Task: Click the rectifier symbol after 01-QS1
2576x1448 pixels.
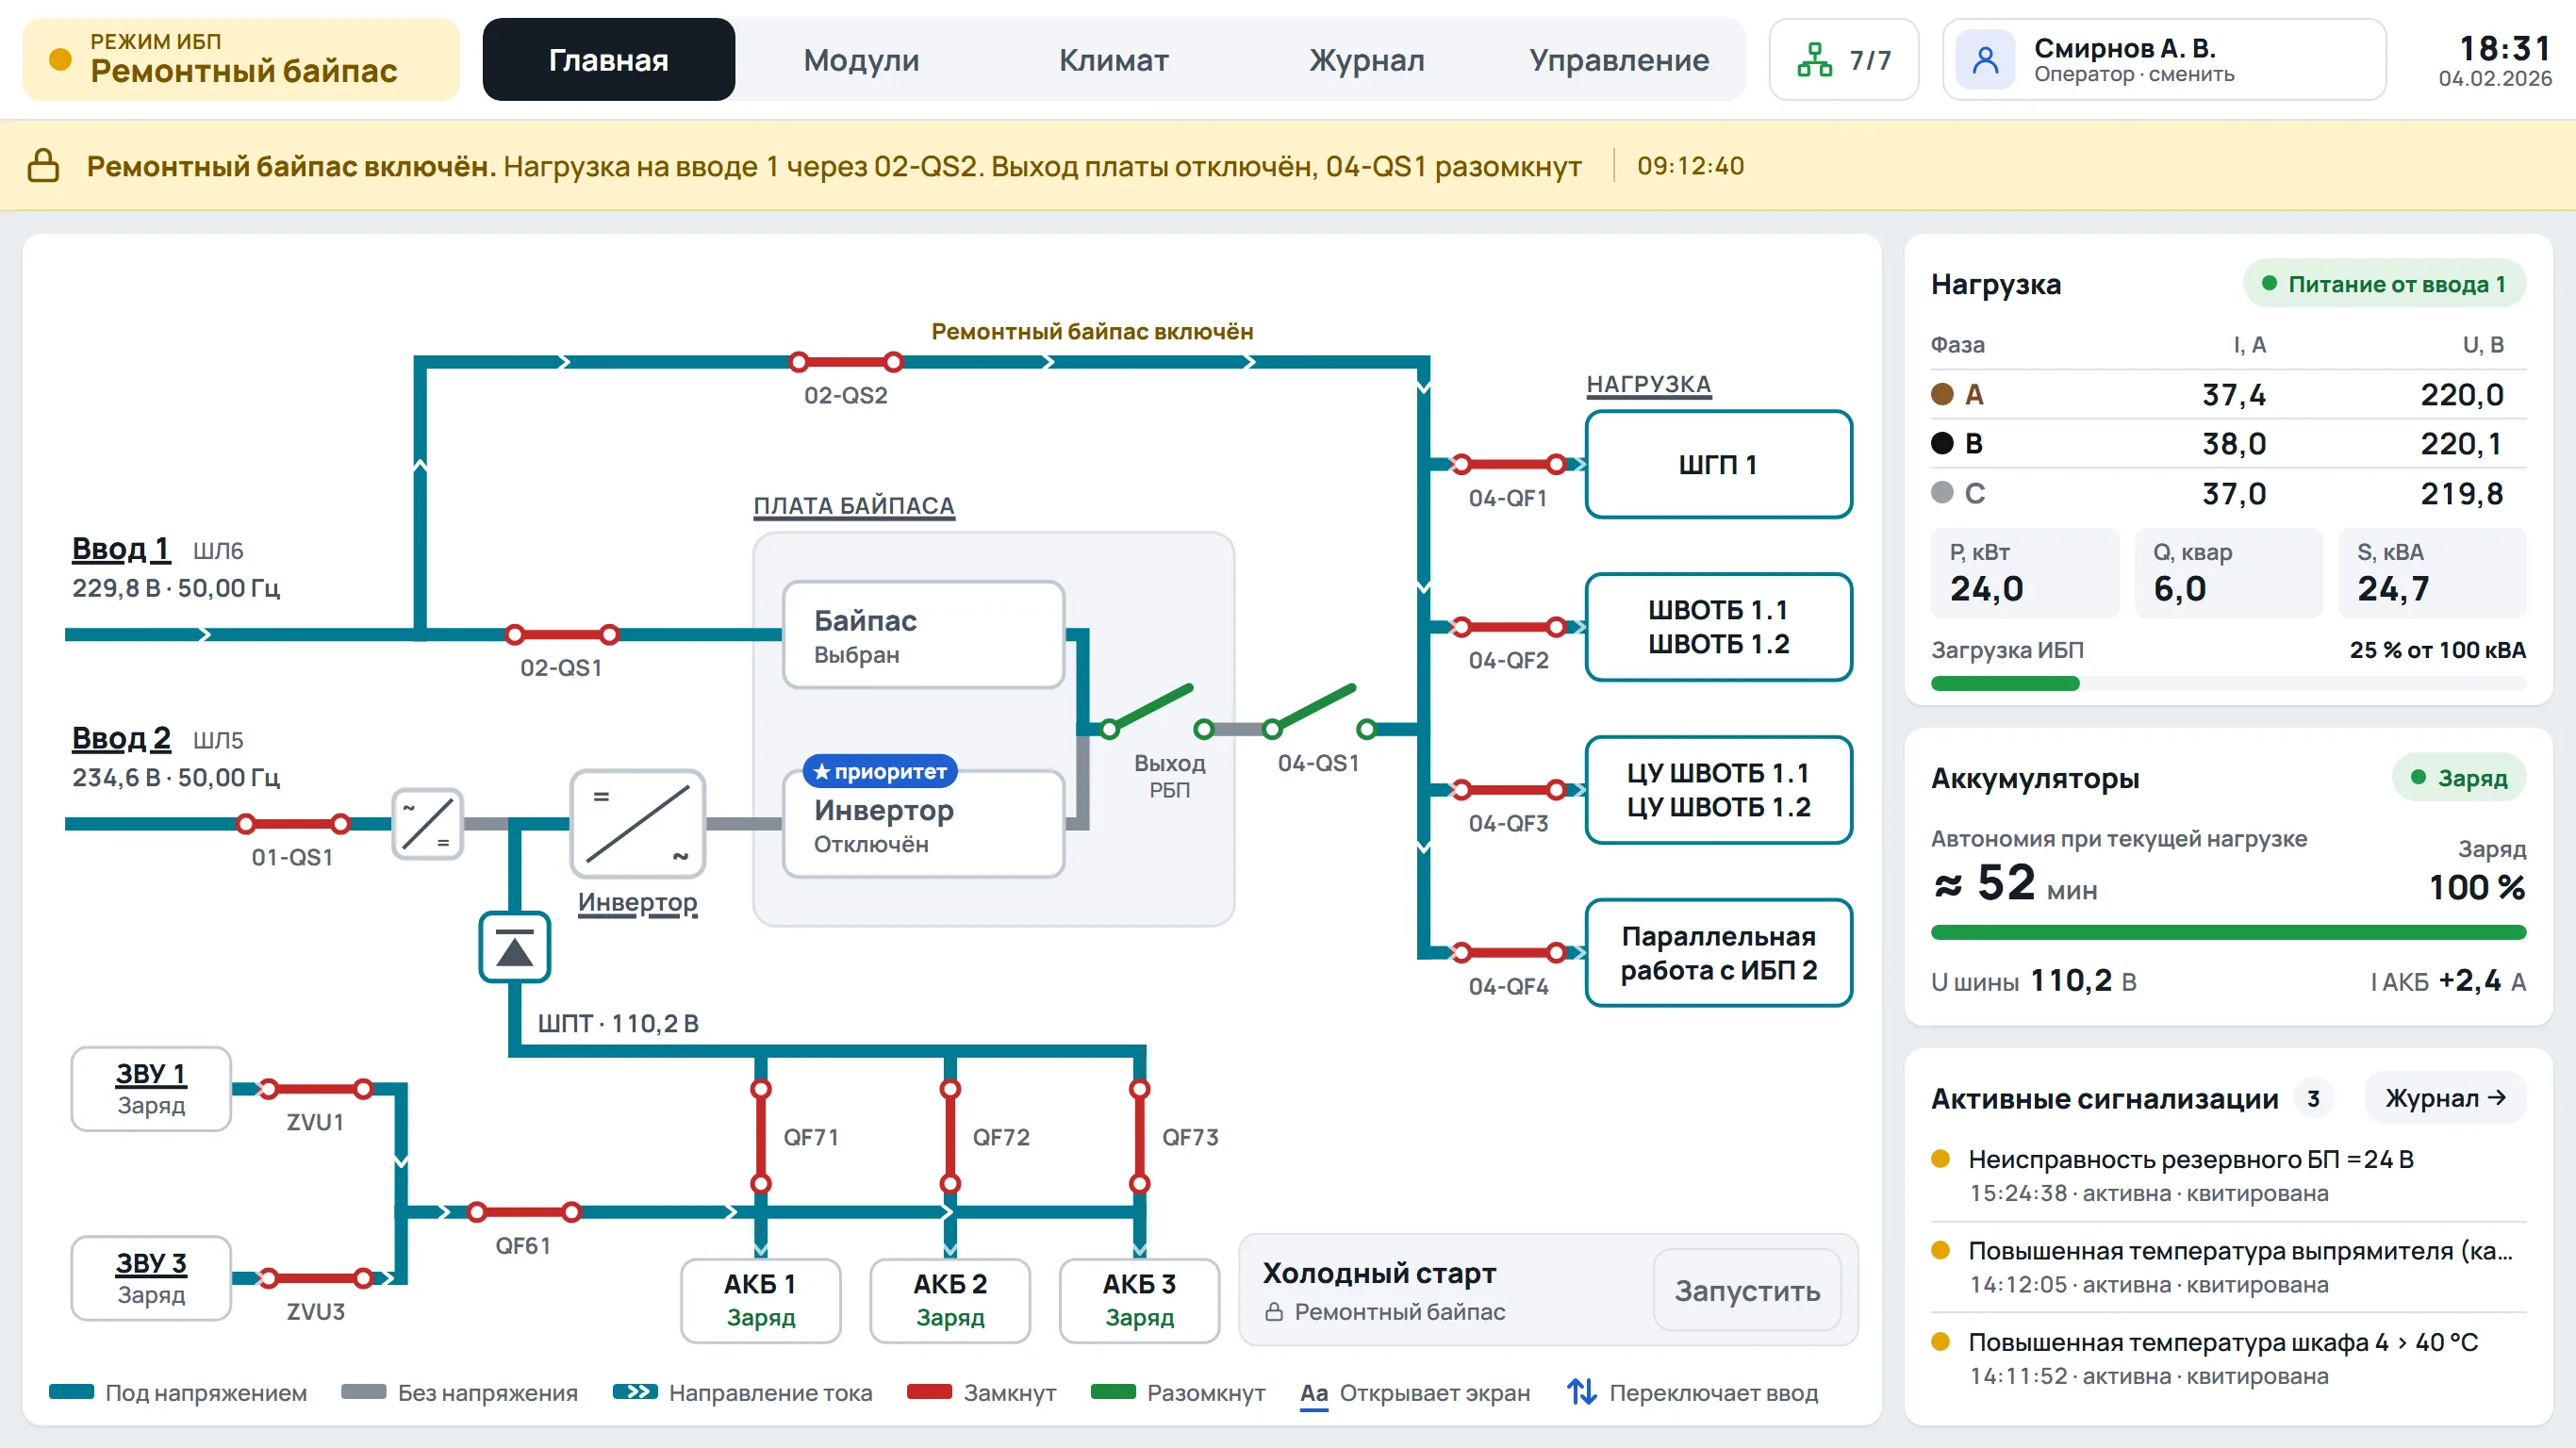Action: [427, 824]
